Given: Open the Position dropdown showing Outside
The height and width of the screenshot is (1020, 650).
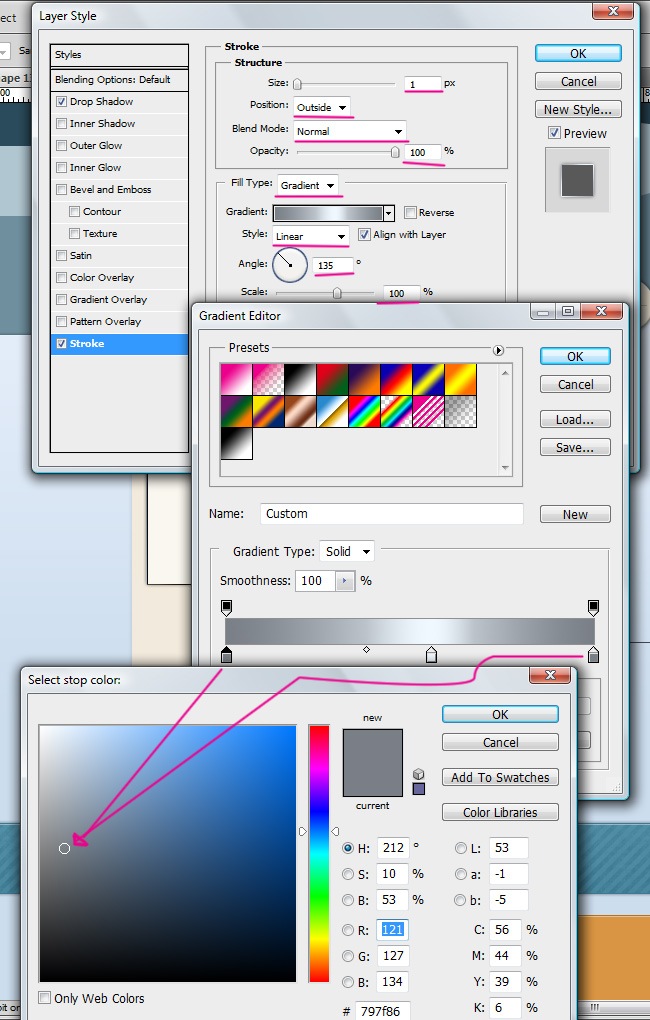Looking at the screenshot, I should point(322,107).
